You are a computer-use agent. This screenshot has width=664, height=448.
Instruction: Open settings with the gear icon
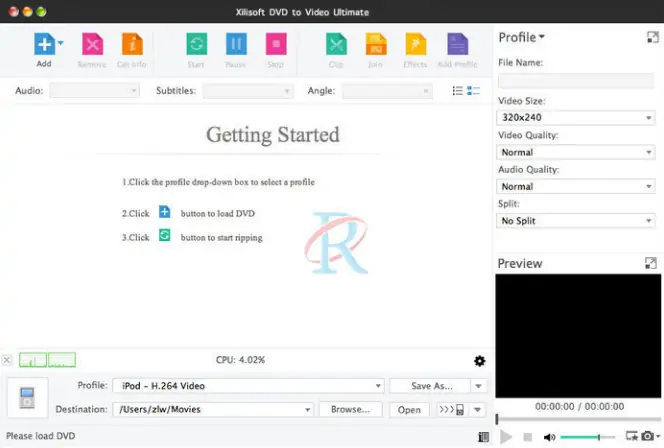pyautogui.click(x=479, y=361)
